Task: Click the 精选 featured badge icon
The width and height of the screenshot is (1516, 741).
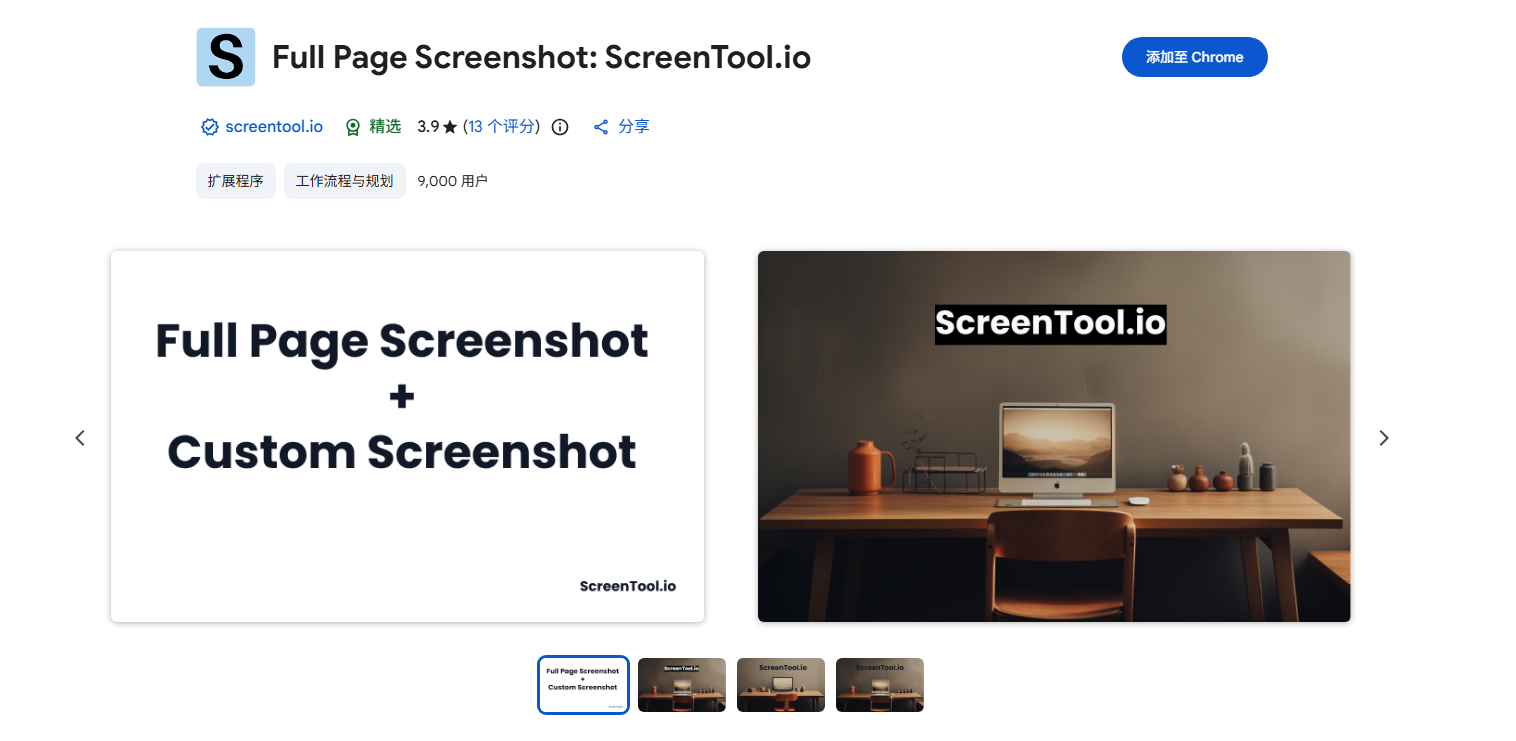Action: point(353,127)
